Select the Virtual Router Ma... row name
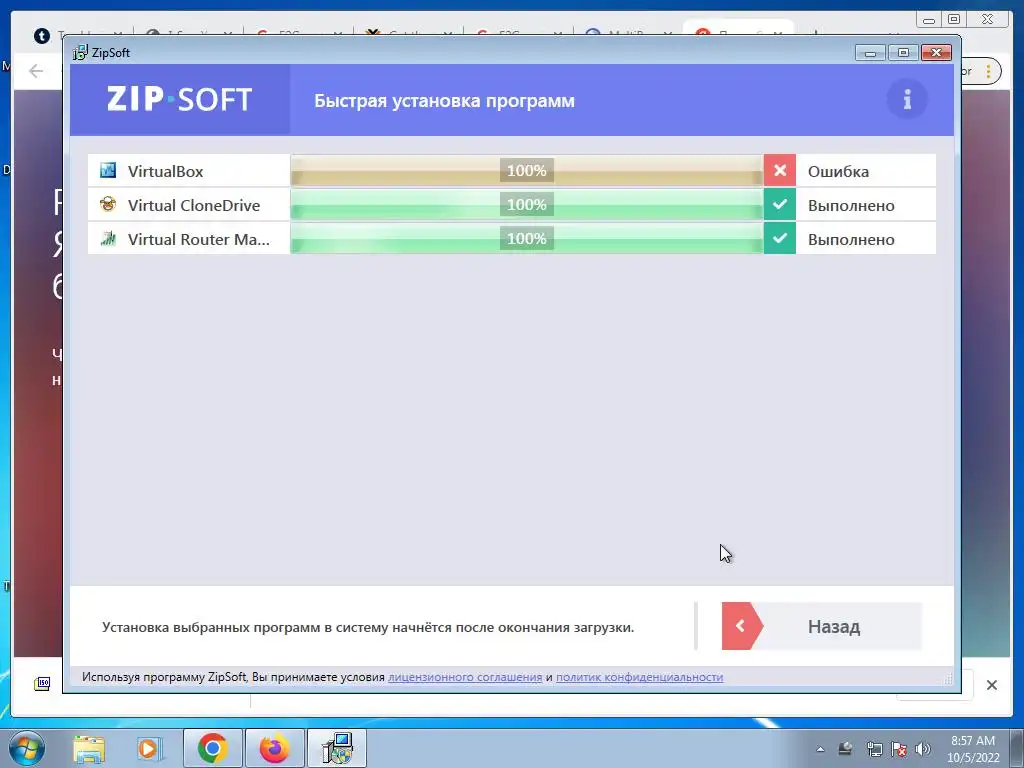The image size is (1024, 768). pos(199,239)
